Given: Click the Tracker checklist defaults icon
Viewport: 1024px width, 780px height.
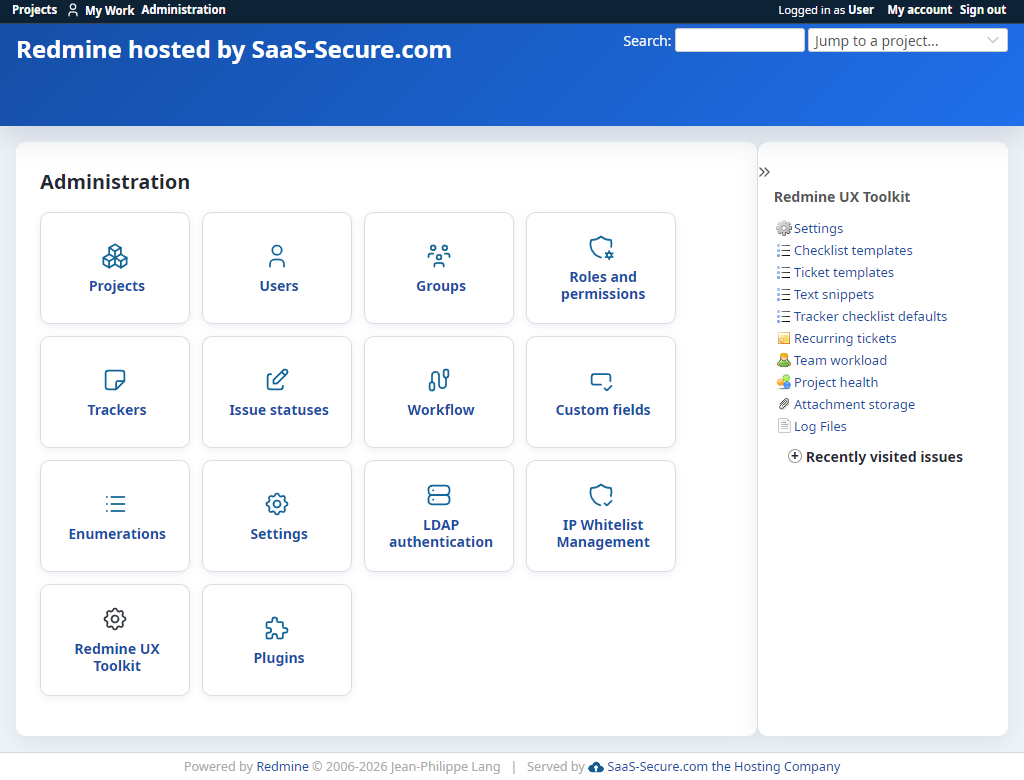Looking at the screenshot, I should coord(784,316).
